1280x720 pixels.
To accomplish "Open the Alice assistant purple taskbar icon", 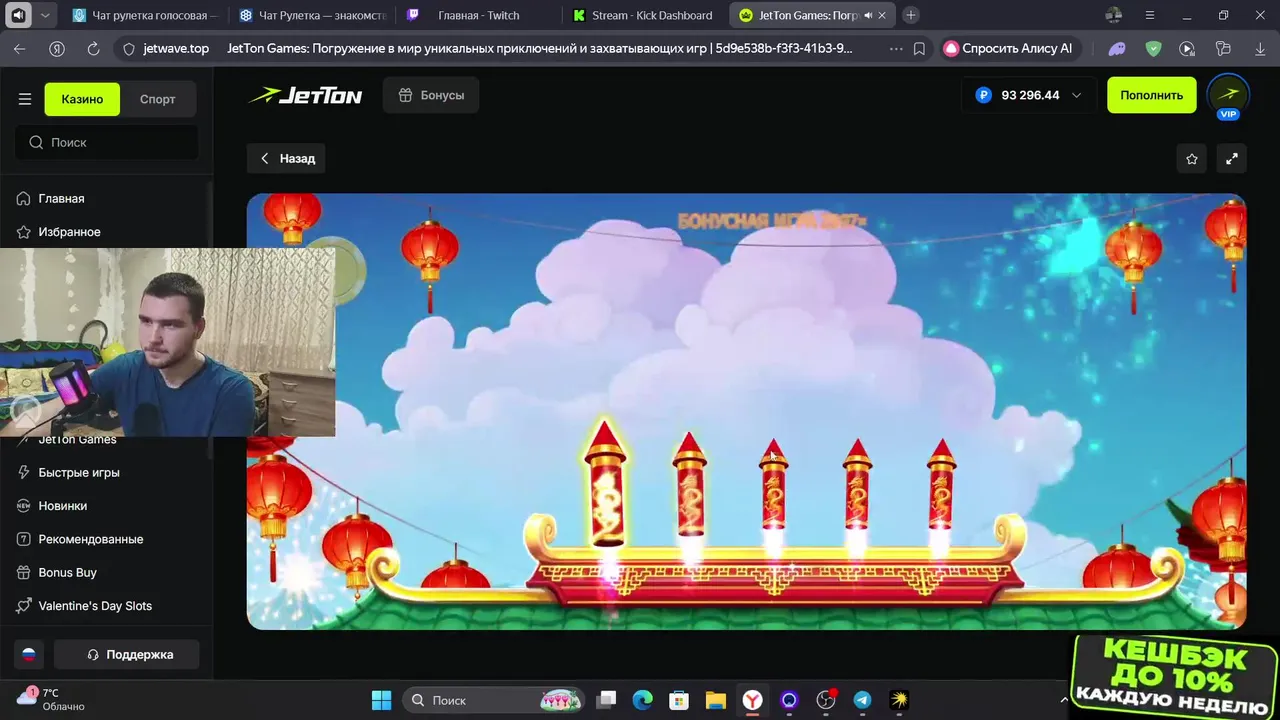I will [x=789, y=700].
